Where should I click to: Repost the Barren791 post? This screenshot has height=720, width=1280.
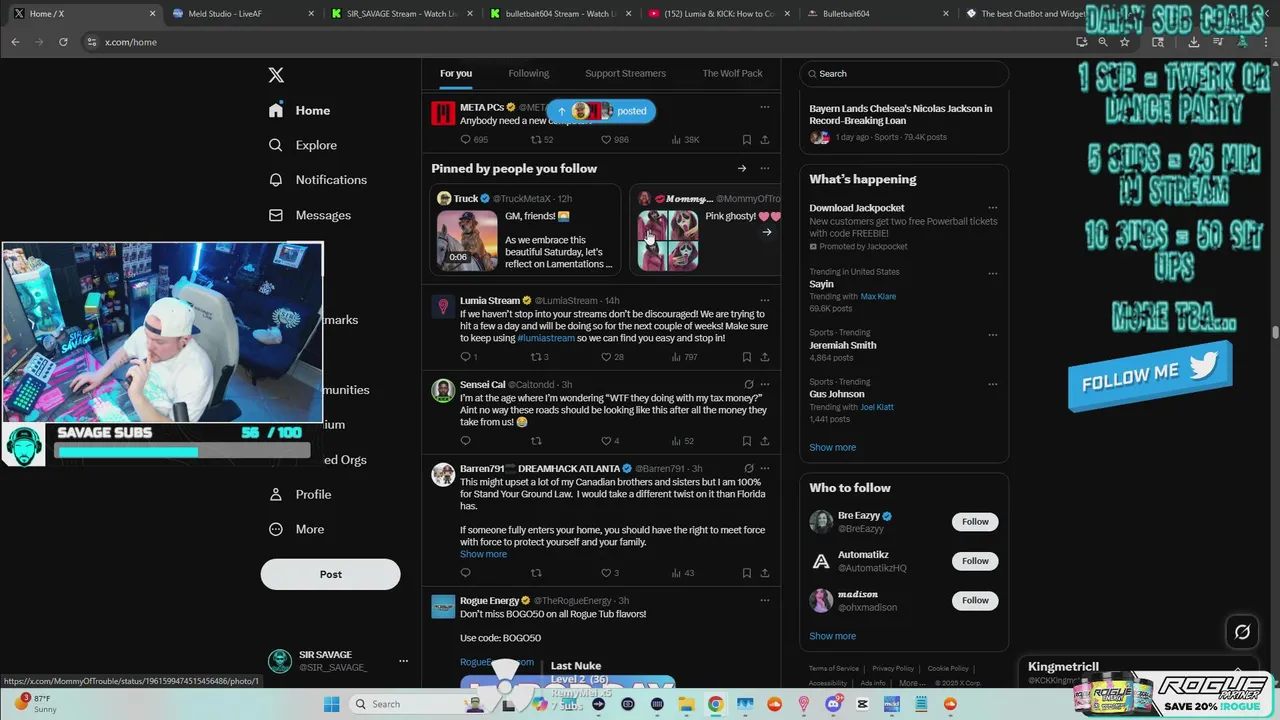click(x=536, y=573)
